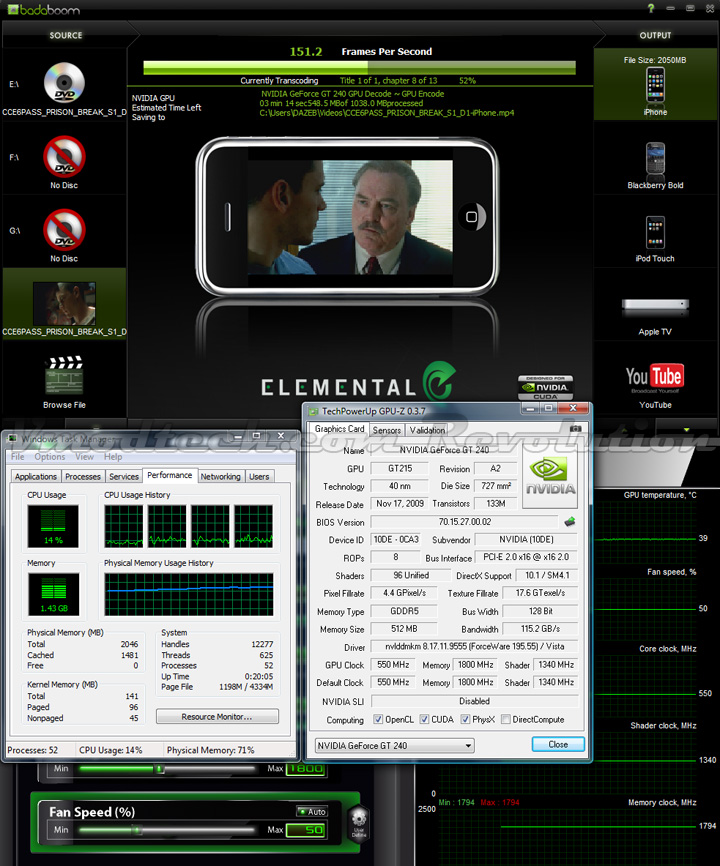Click Close button in GPU-Z
720x866 pixels.
[558, 744]
